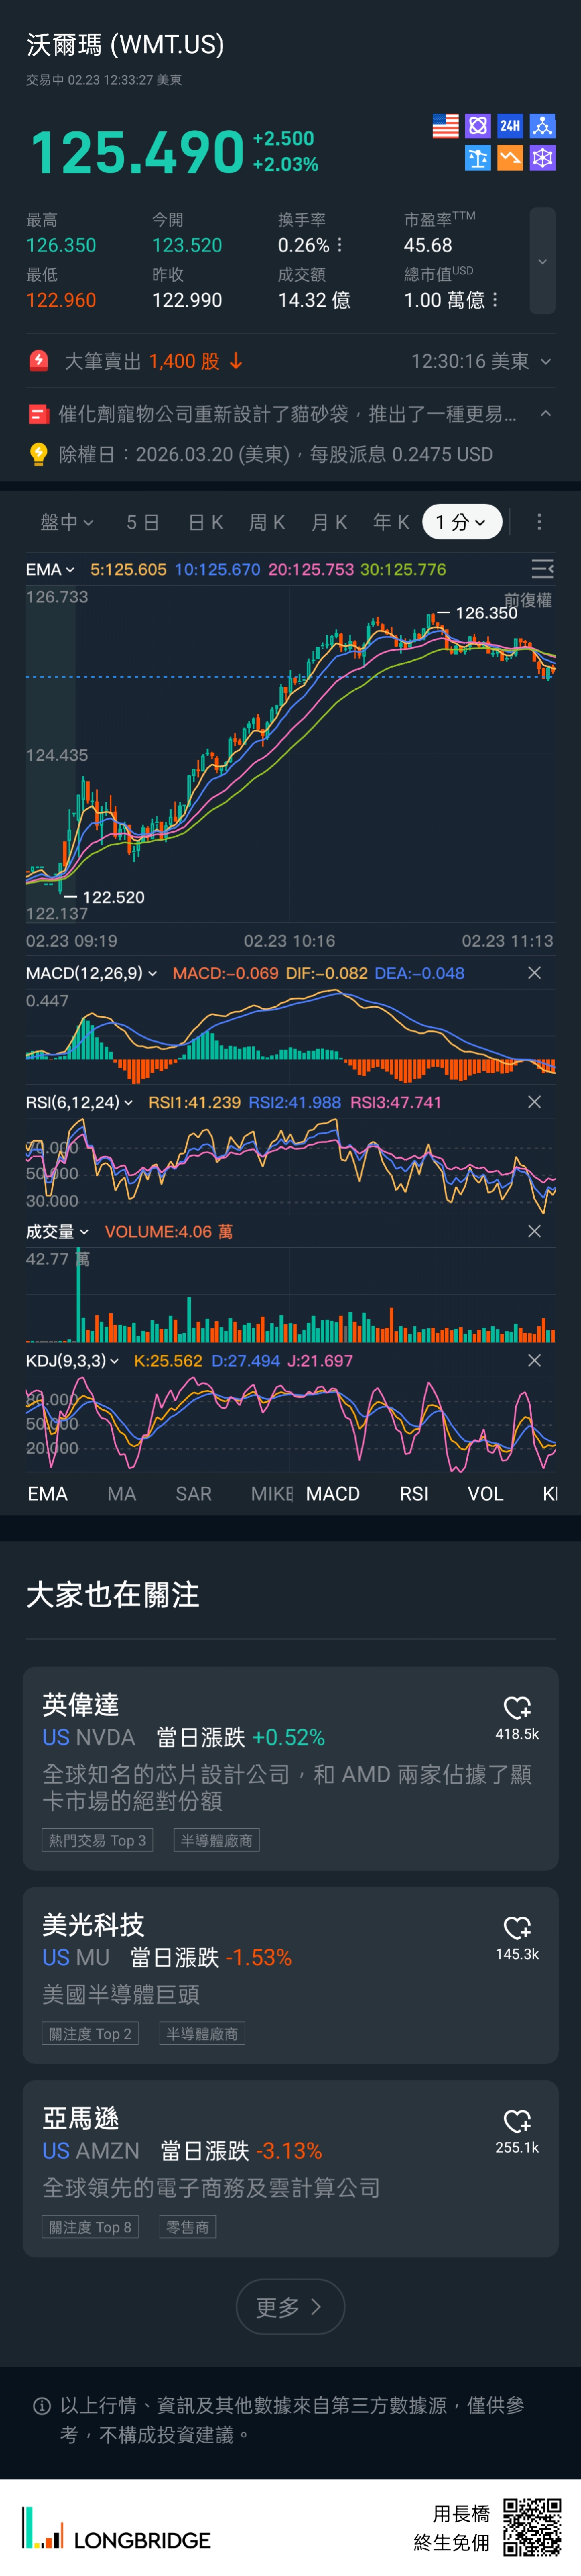Tap the orange downtrend short-selling icon

pyautogui.click(x=510, y=158)
